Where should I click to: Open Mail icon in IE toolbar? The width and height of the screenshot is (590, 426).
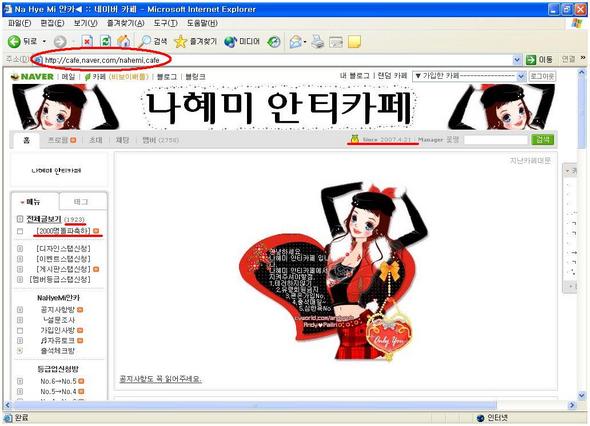click(x=296, y=41)
